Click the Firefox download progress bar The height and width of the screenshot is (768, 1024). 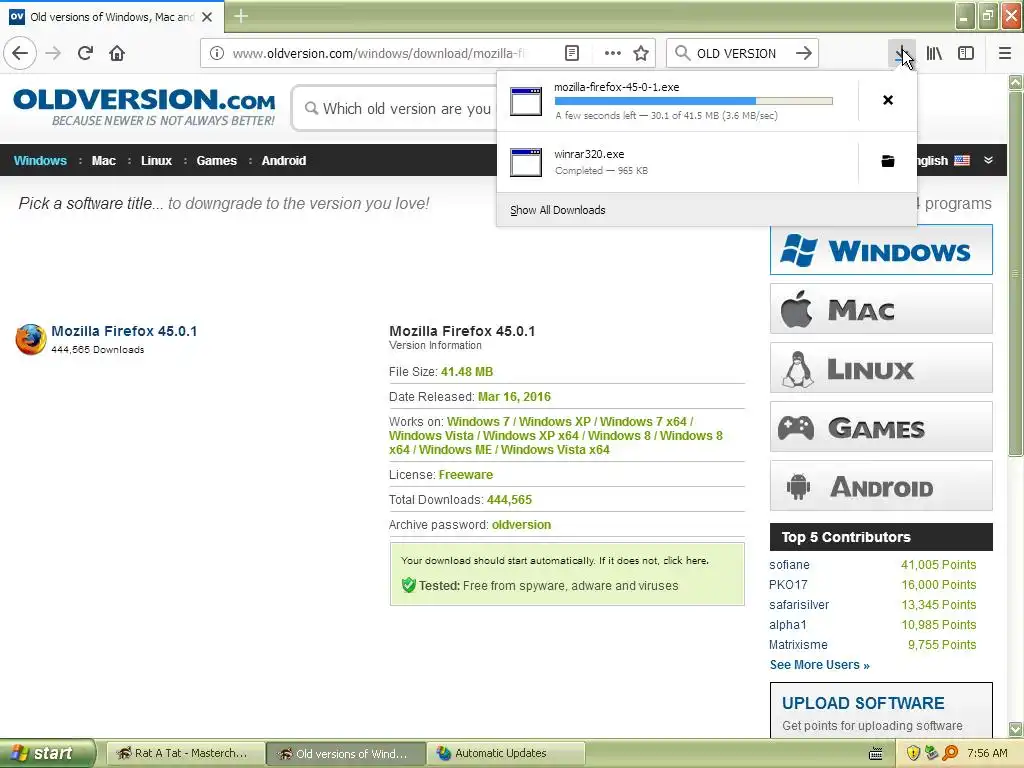click(694, 101)
